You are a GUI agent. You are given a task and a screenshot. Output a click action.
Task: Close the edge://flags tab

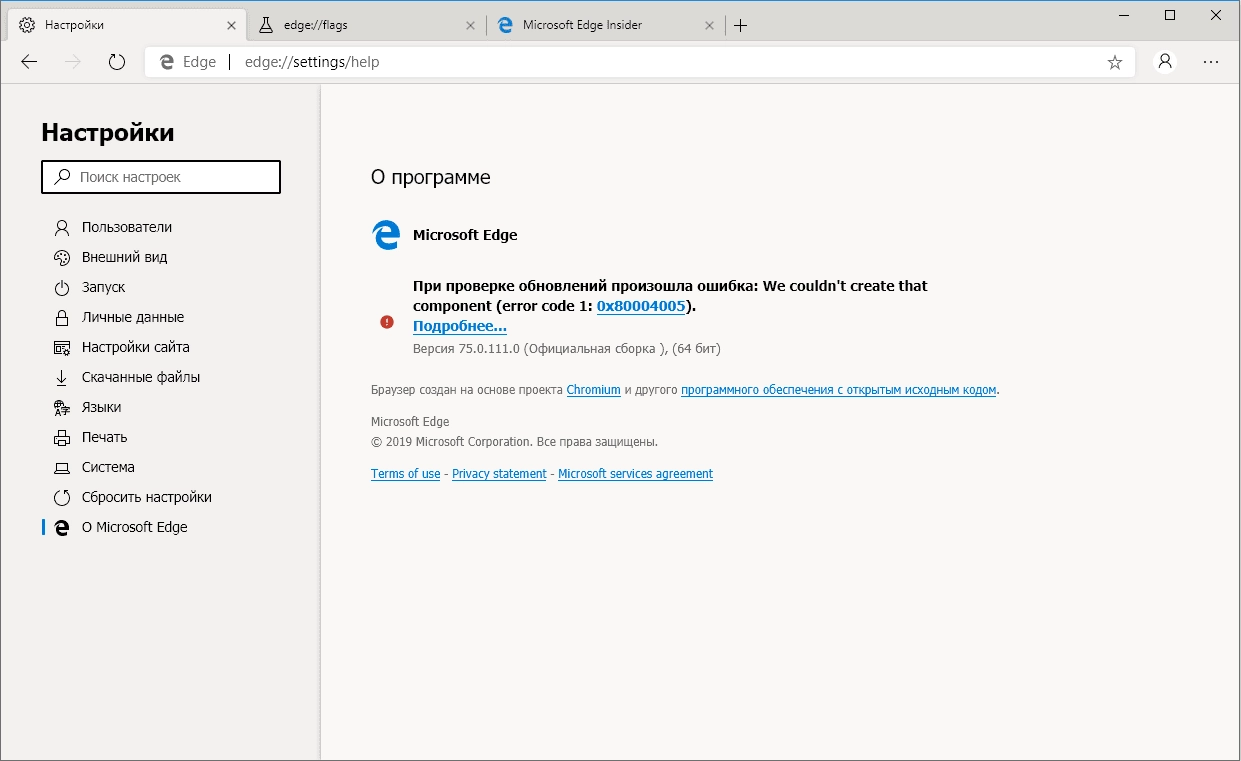pos(470,25)
